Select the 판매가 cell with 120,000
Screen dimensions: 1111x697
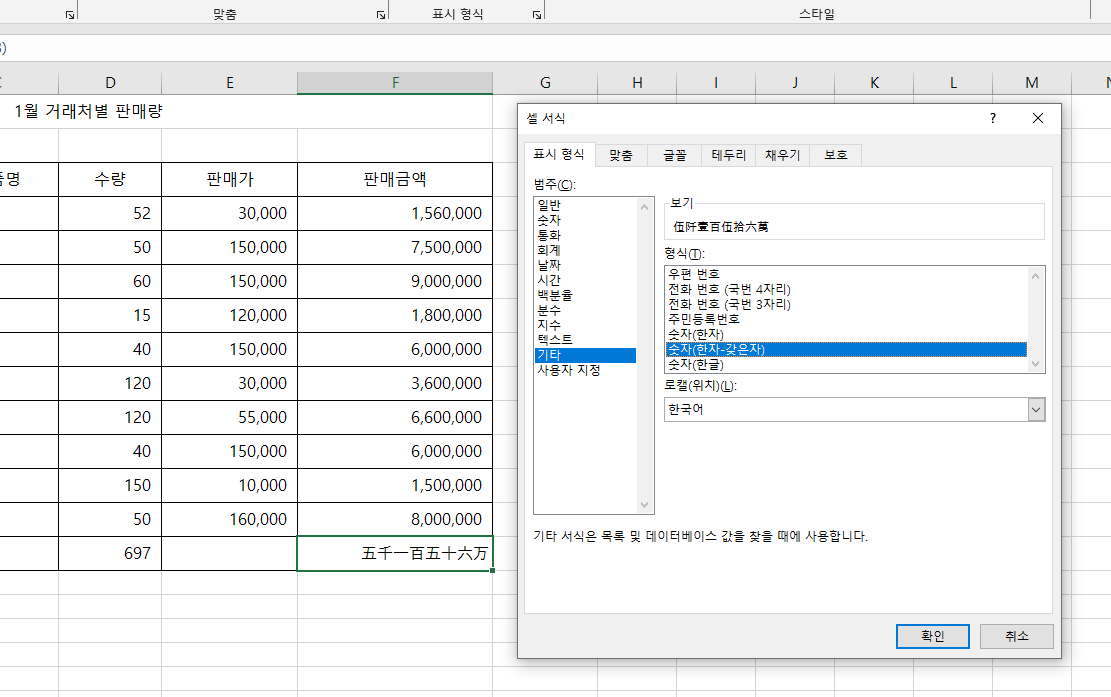tap(230, 315)
